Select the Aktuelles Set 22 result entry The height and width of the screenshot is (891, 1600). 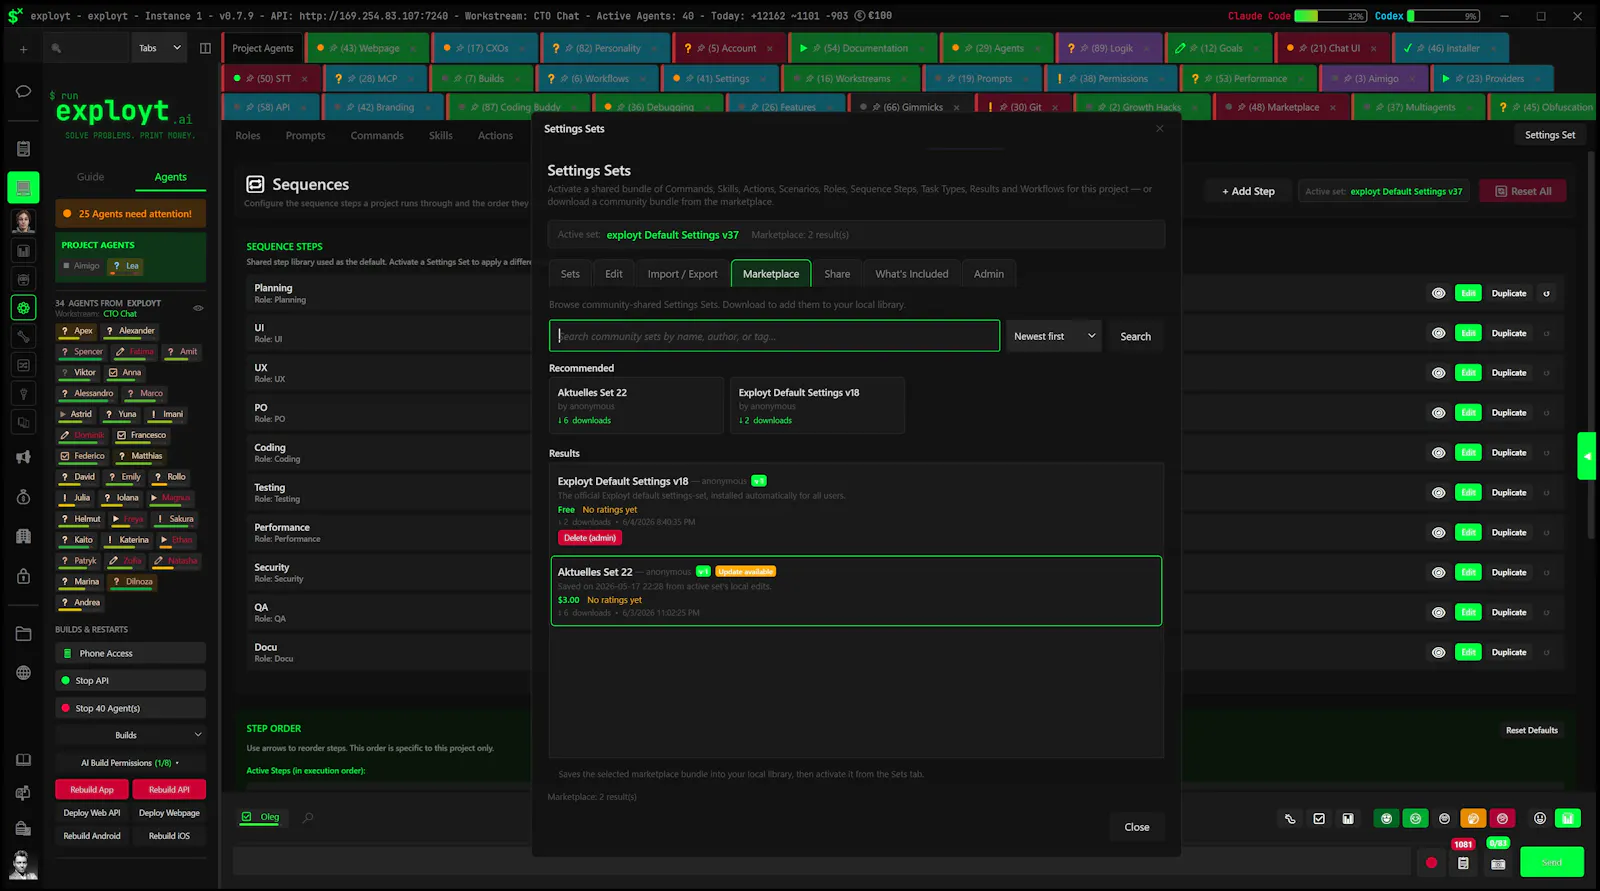coord(856,591)
